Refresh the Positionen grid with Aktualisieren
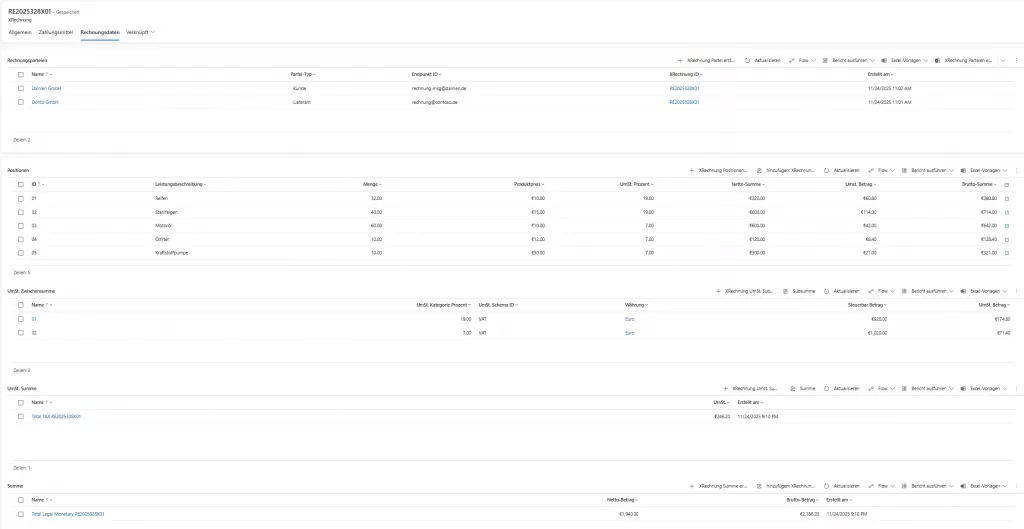1024x529 pixels. [842, 170]
